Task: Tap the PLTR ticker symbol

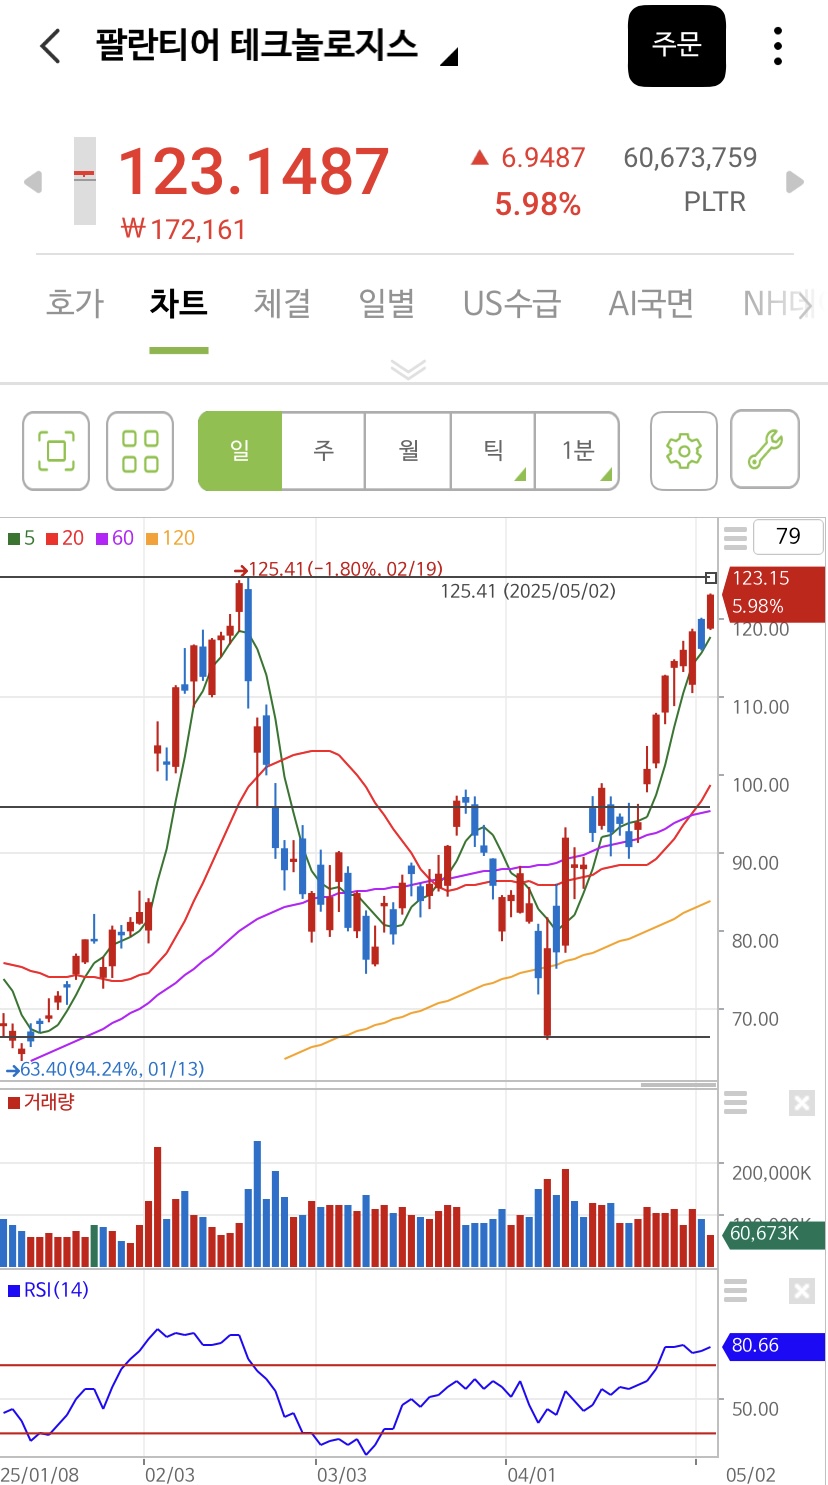Action: pos(714,202)
